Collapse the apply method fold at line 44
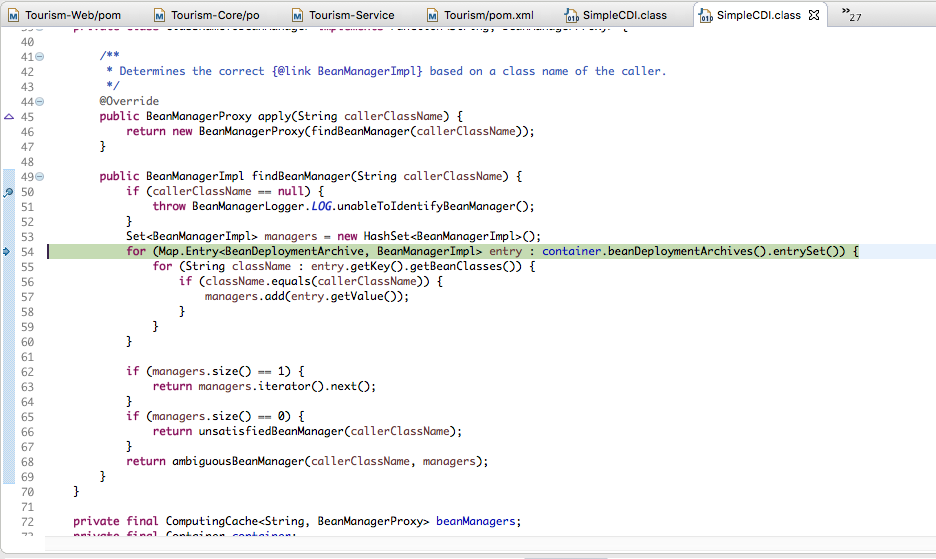This screenshot has width=936, height=559. [40, 102]
